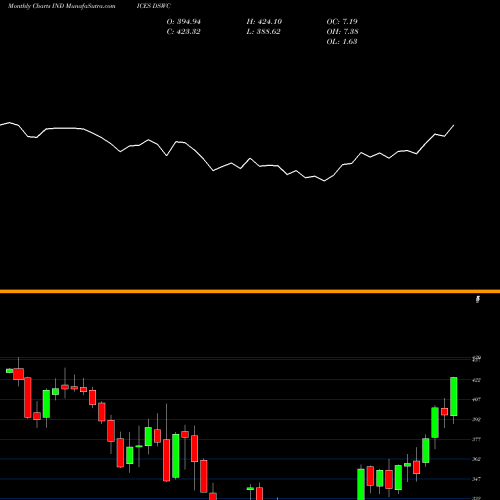Click the 407 price axis label
500x500 pixels.
point(477,399)
